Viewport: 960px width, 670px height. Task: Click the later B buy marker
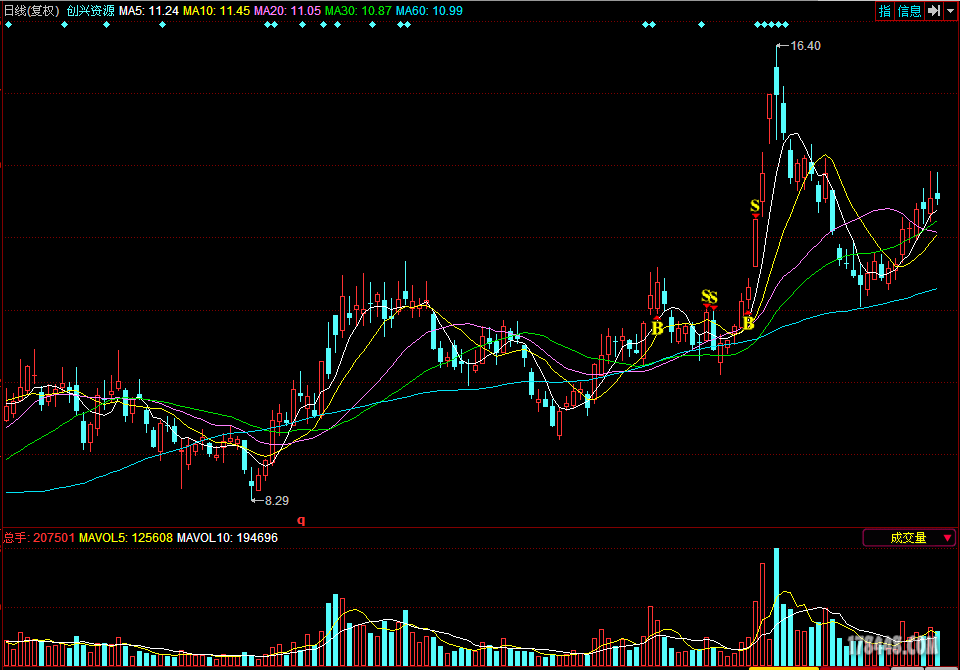[x=748, y=323]
